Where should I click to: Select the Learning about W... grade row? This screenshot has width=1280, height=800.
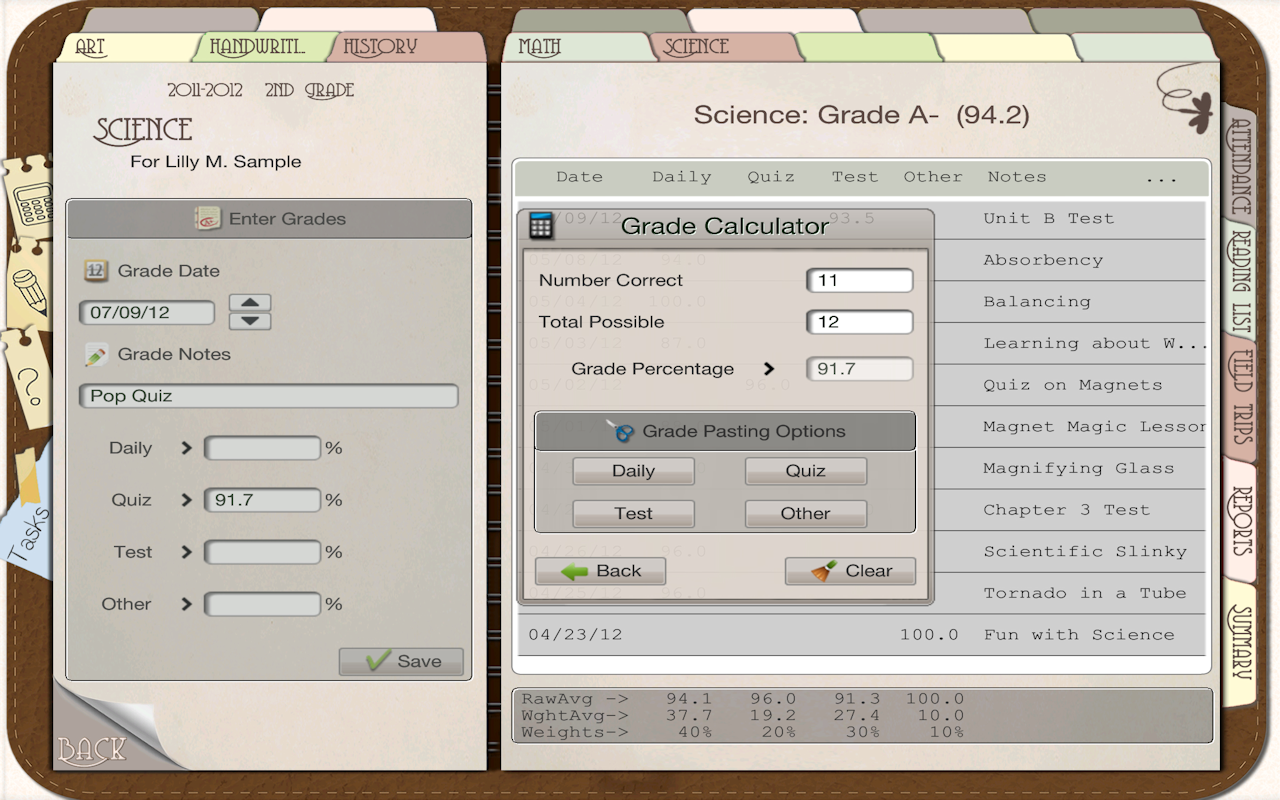(x=861, y=344)
